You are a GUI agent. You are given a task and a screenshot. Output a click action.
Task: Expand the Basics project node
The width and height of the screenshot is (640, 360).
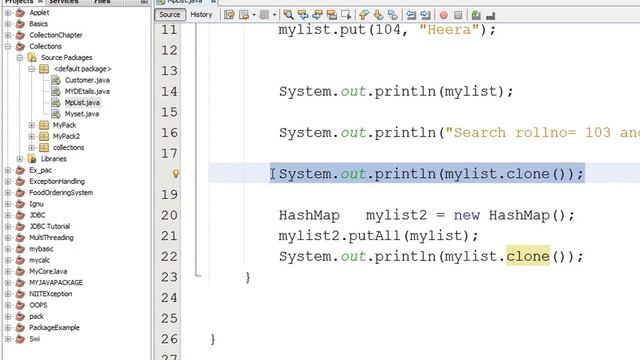[x=8, y=24]
